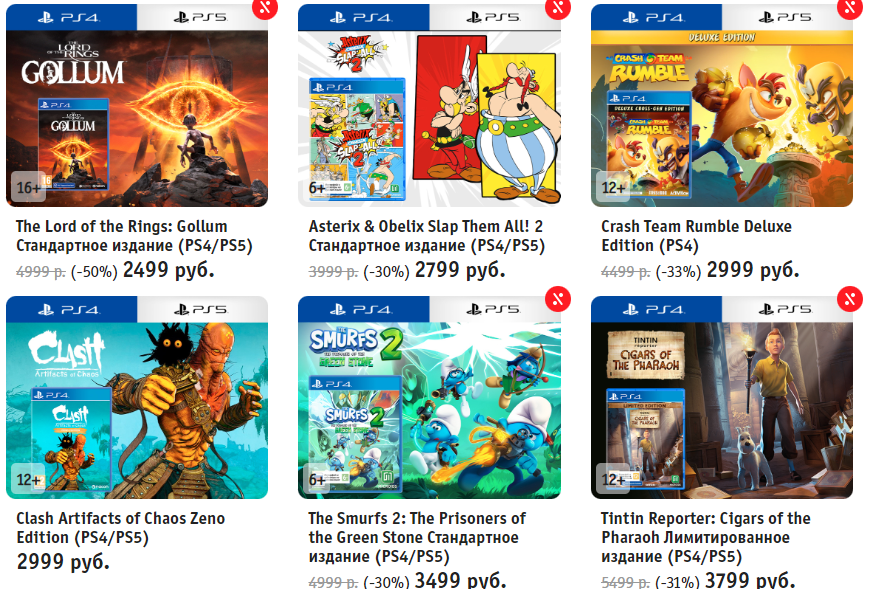
Task: Open Clash Artifacts of Chaos Zeno Edition link
Action: pyautogui.click(x=121, y=528)
